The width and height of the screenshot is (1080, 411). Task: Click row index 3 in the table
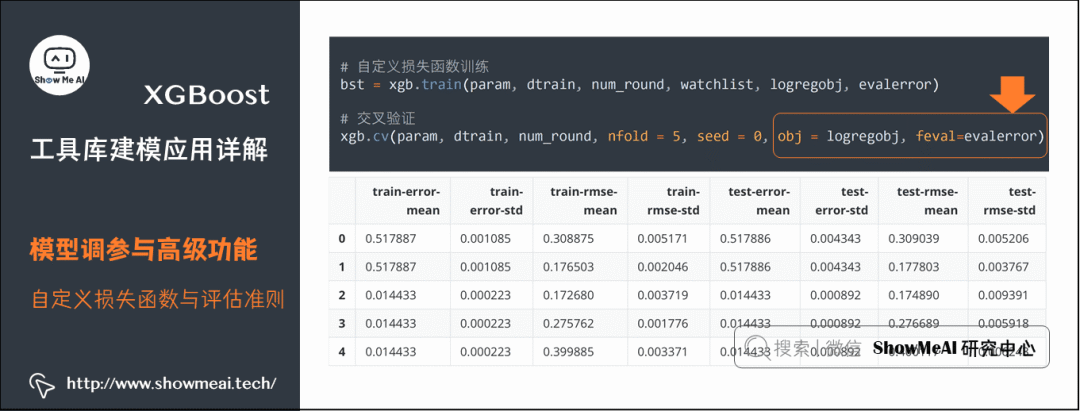tap(342, 324)
